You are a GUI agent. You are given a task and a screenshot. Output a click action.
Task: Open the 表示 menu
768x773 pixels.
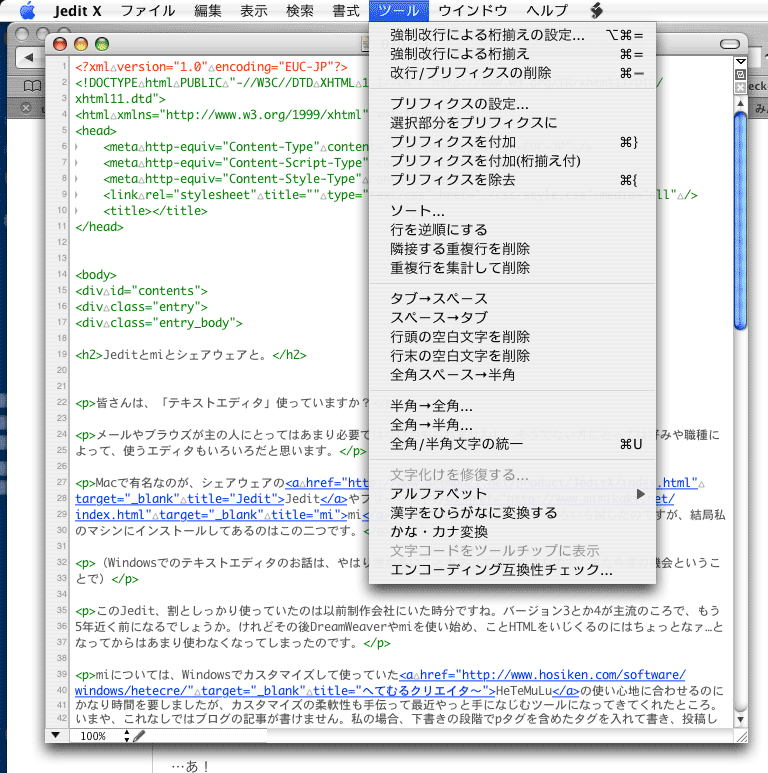click(253, 10)
